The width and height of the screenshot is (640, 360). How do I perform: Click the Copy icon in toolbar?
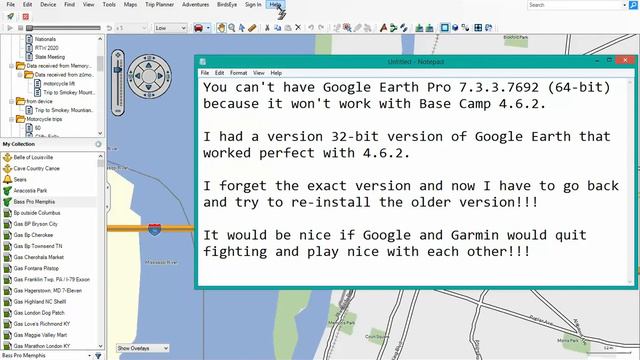coord(278,28)
